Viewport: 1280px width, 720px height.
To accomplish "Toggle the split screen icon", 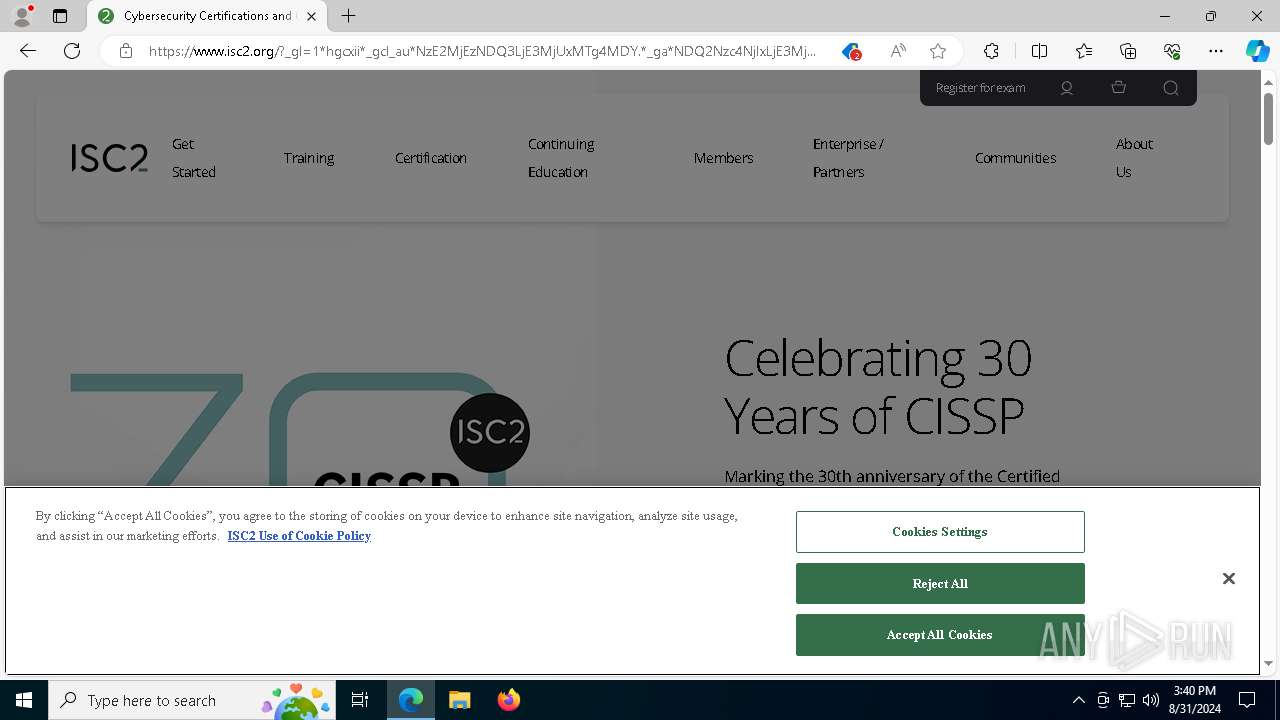I will click(1039, 51).
